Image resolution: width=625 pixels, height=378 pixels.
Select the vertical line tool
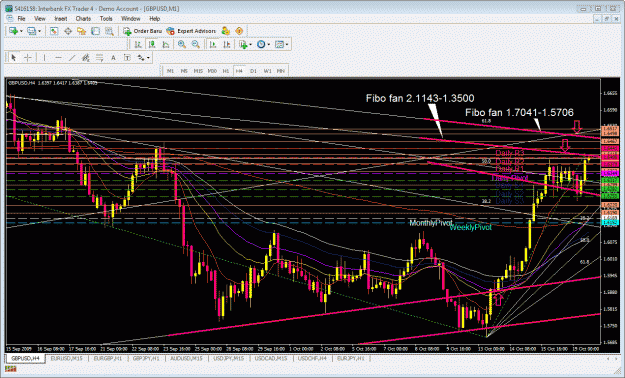[44, 58]
